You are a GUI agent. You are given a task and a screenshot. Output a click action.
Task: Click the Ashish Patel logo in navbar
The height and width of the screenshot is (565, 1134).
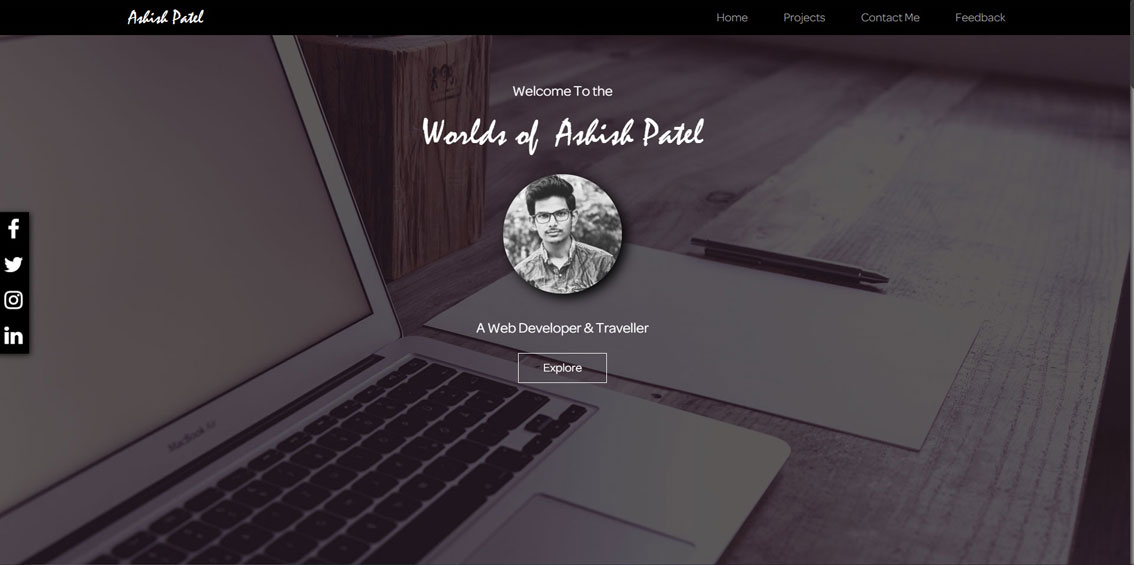(x=166, y=17)
